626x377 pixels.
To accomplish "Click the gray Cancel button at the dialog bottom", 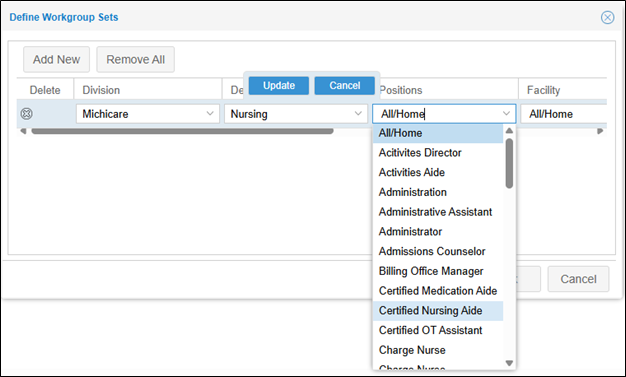I will 578,279.
